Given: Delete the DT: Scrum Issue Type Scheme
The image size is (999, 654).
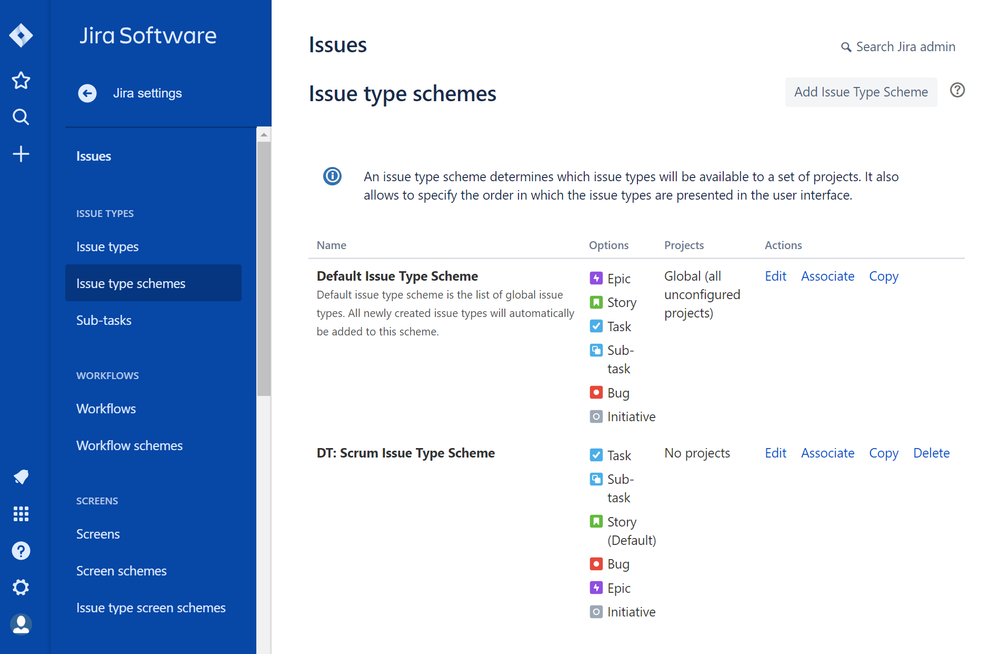Looking at the screenshot, I should tap(931, 453).
